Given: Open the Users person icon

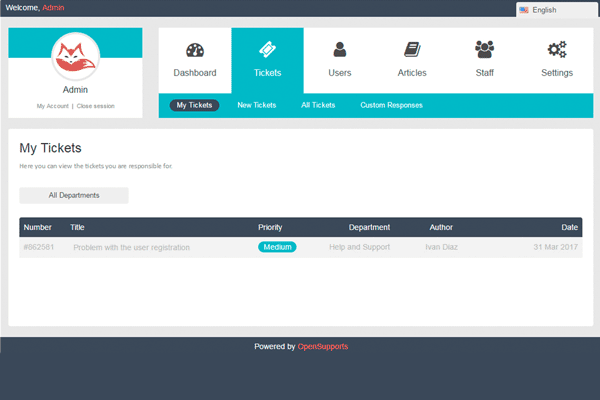Looking at the screenshot, I should click(x=340, y=50).
